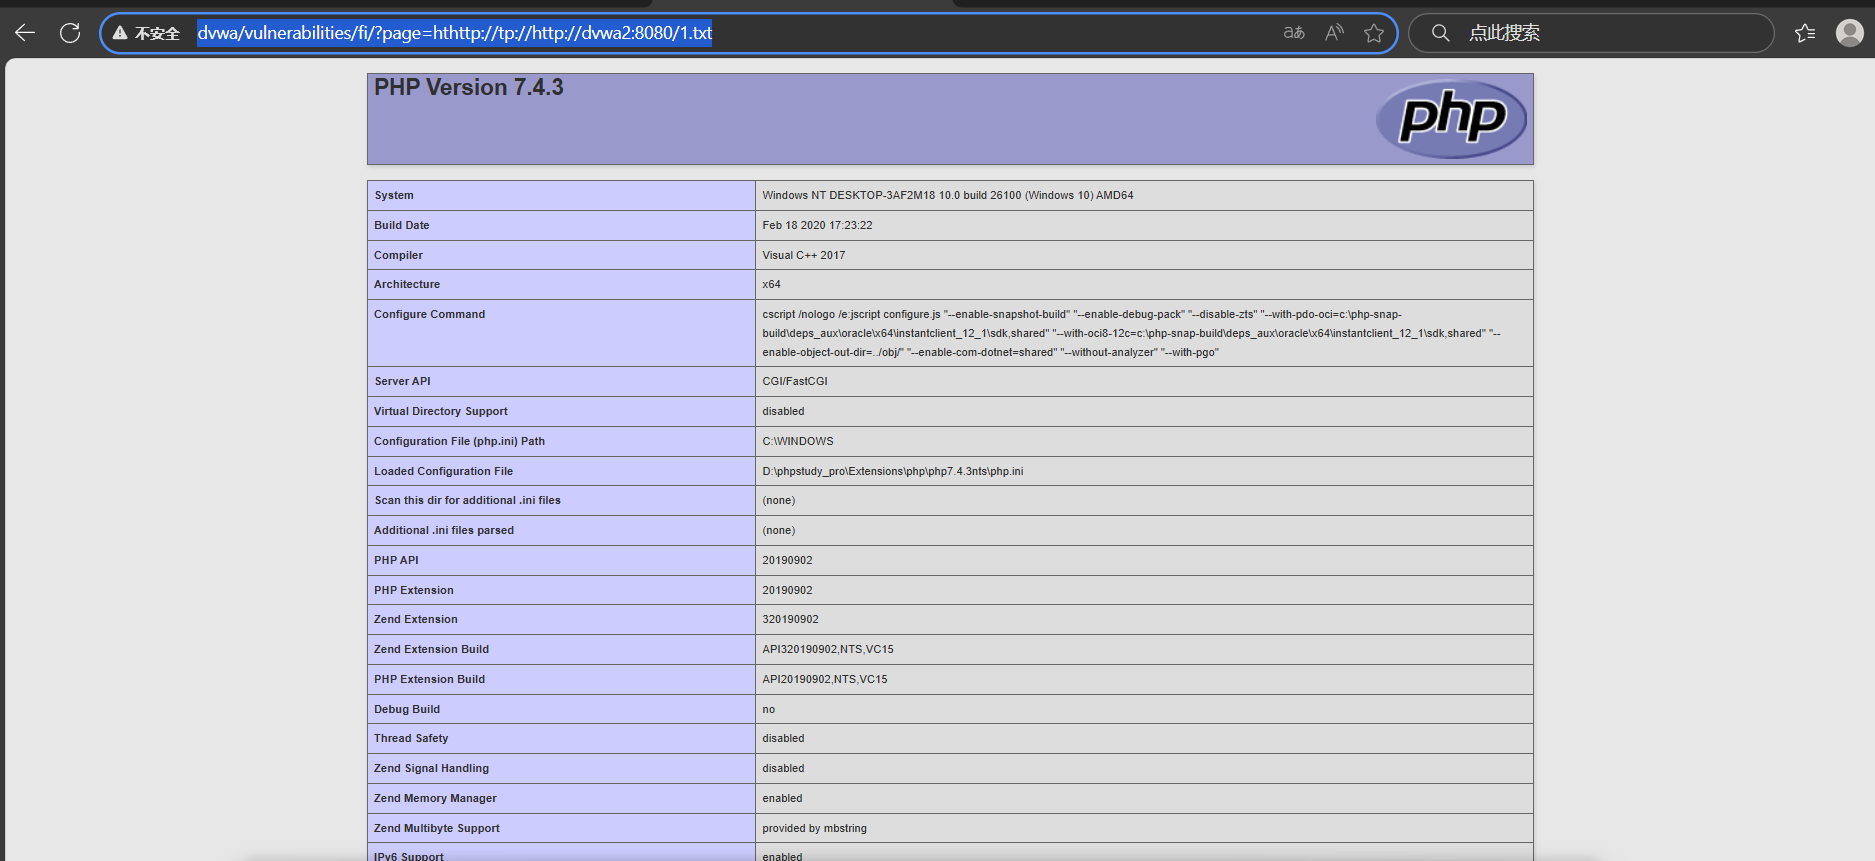The image size is (1875, 861).
Task: Click the provided by mbstring value
Action: (814, 829)
